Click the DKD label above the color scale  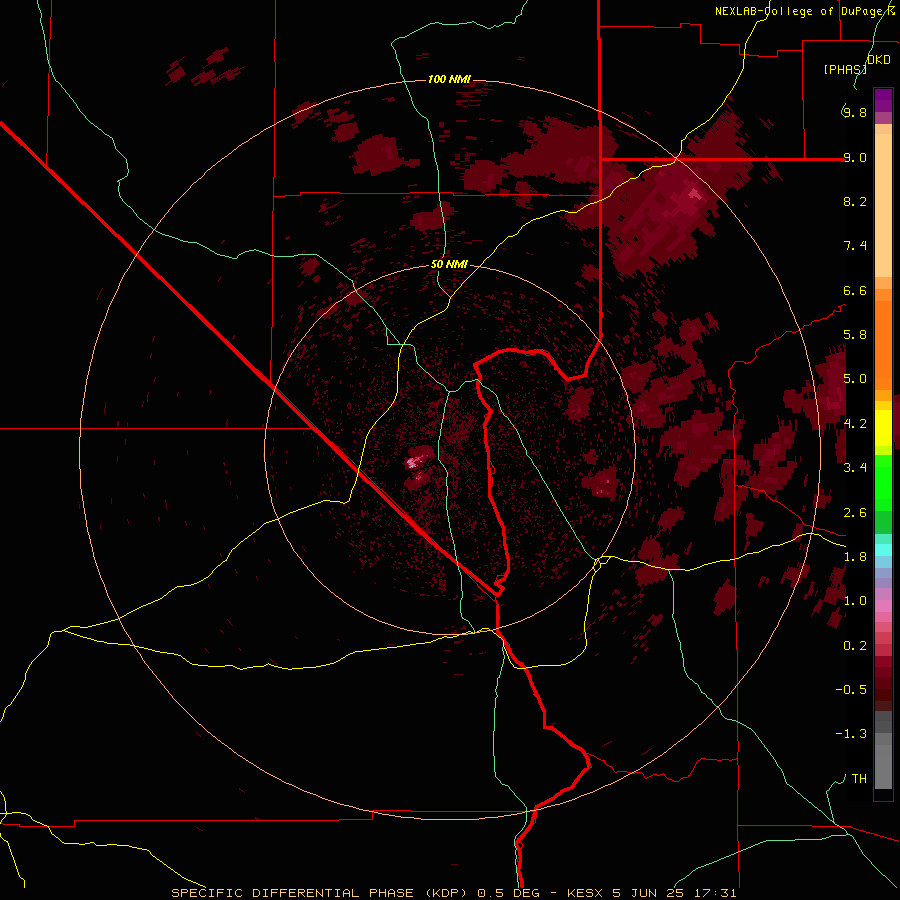[879, 60]
